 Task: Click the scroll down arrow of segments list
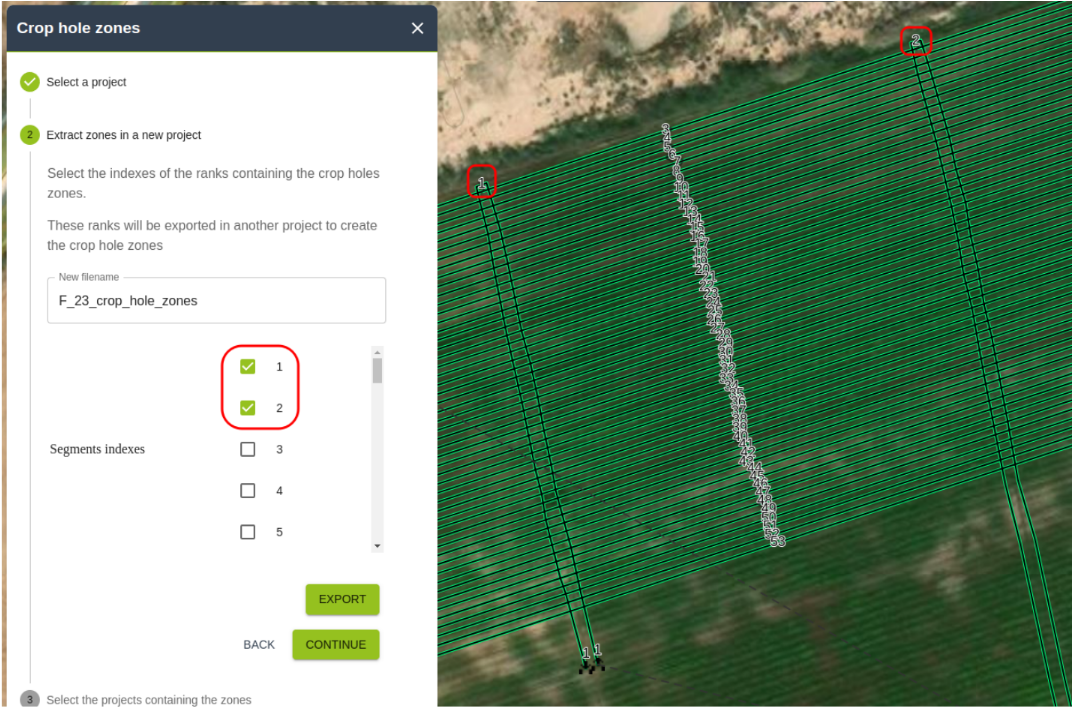tap(377, 546)
